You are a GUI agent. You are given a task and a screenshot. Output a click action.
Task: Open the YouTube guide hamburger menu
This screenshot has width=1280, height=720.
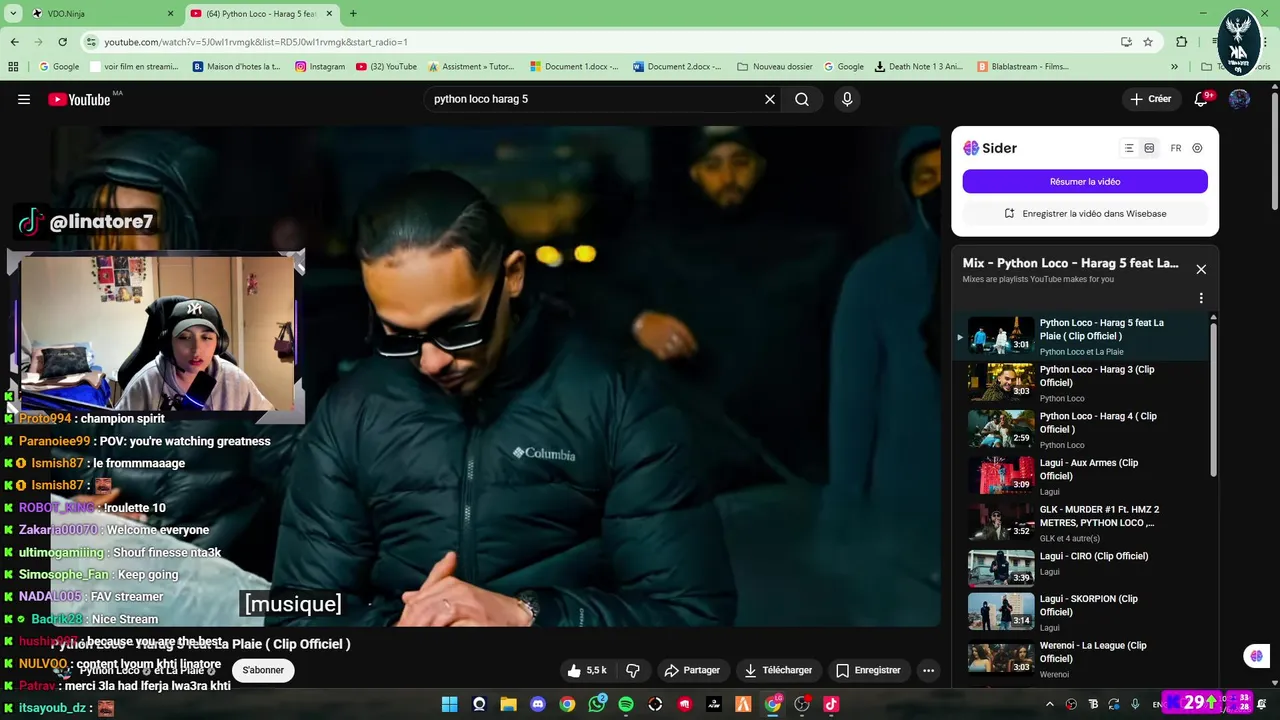(24, 99)
